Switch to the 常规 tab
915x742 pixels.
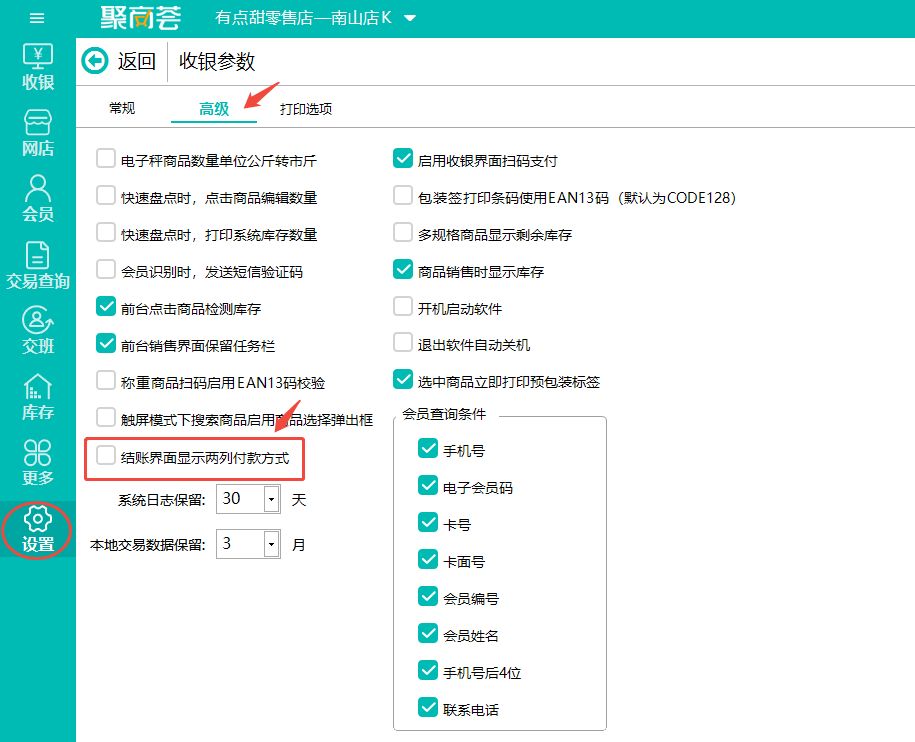(x=122, y=108)
